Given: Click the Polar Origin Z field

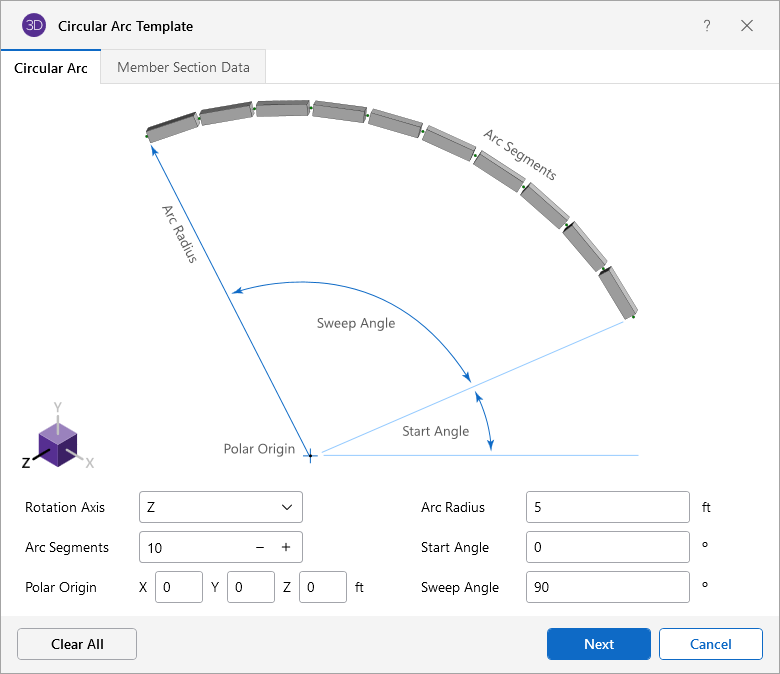Looking at the screenshot, I should point(323,587).
